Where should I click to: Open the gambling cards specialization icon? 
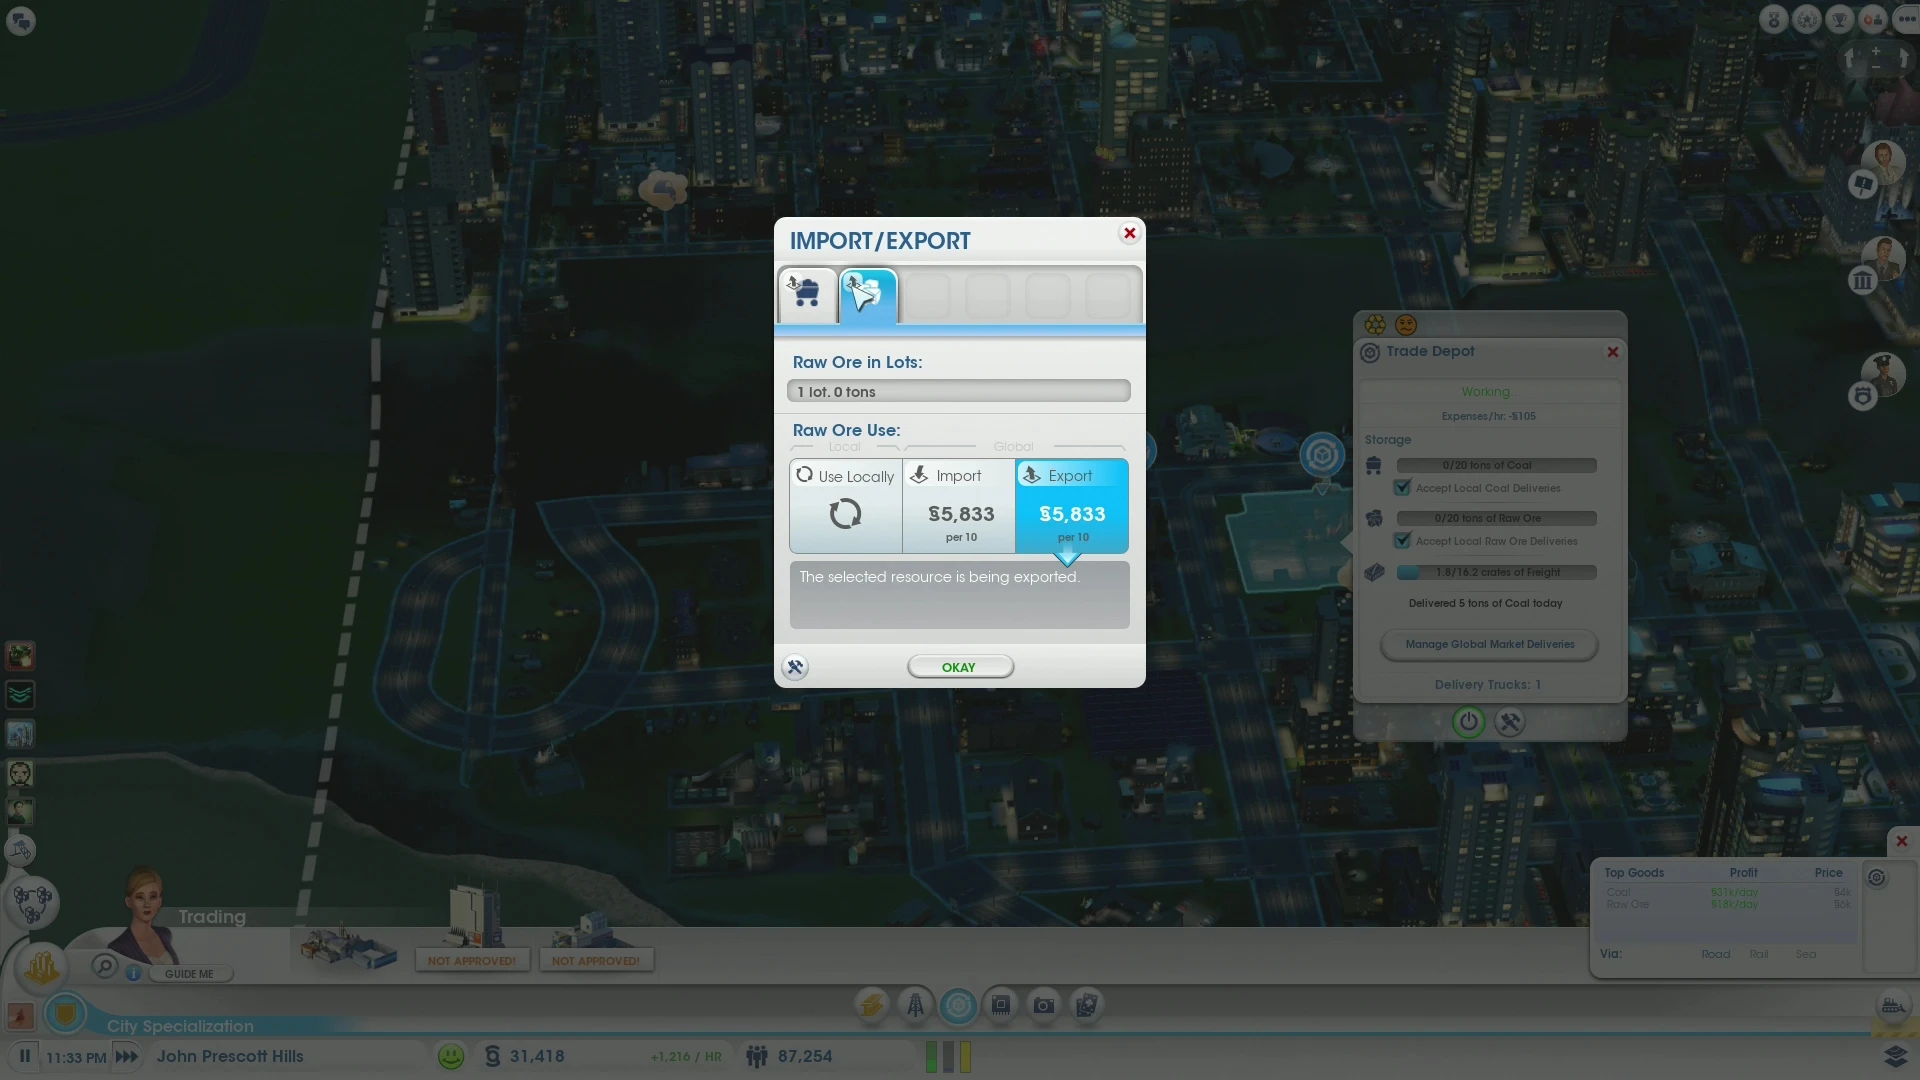pos(1087,1005)
